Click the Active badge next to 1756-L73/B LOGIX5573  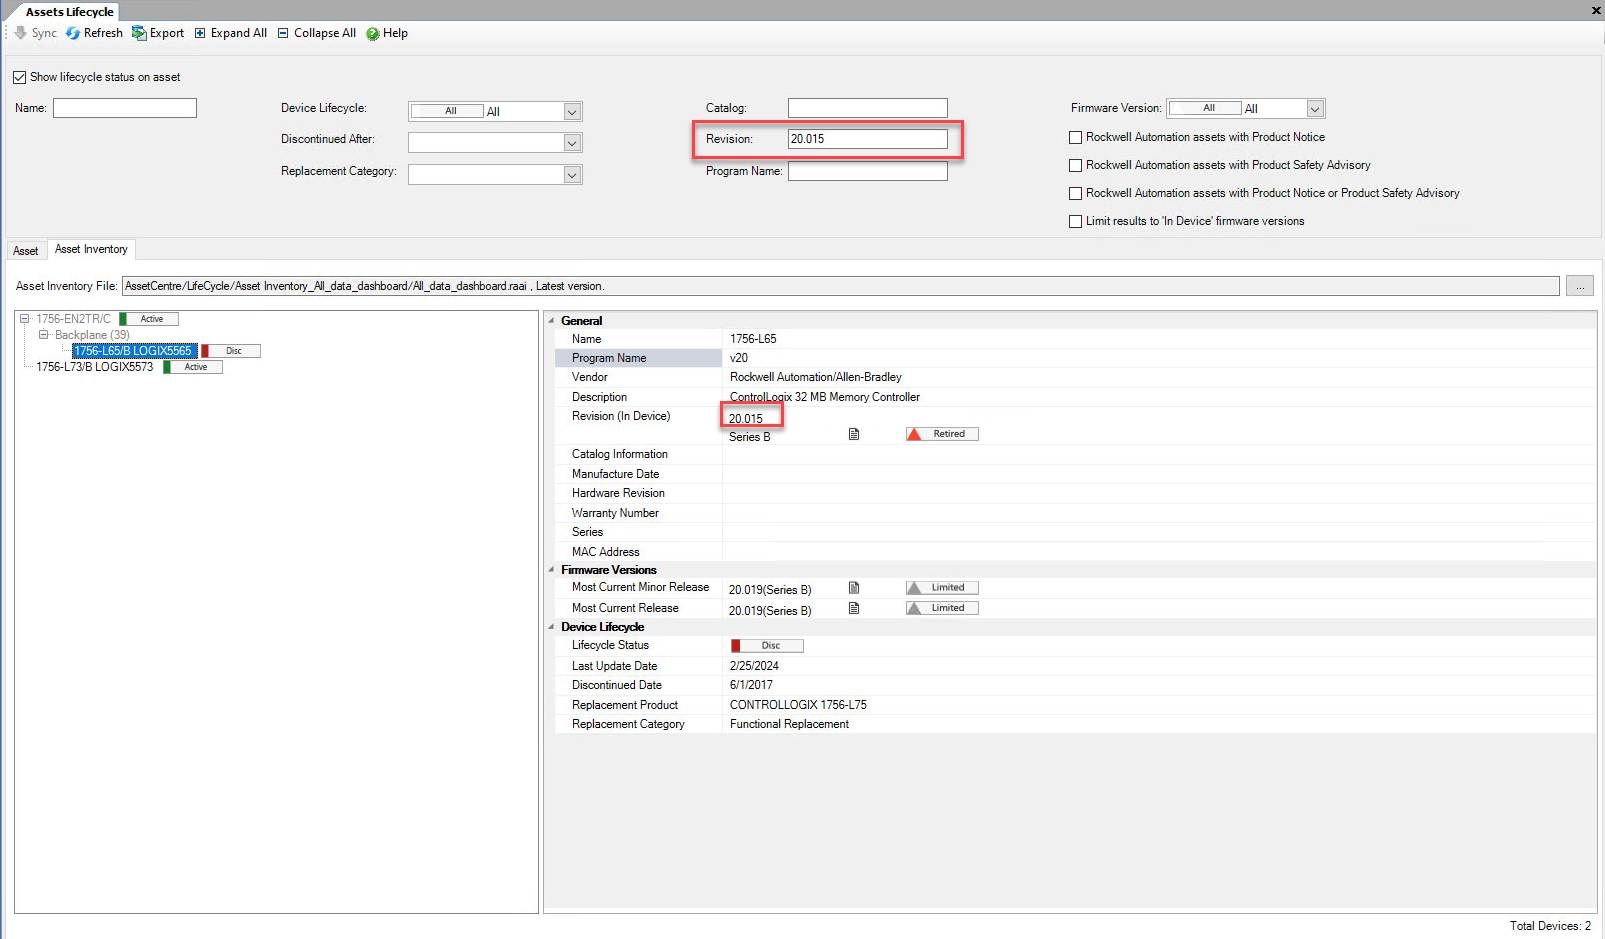(x=193, y=367)
